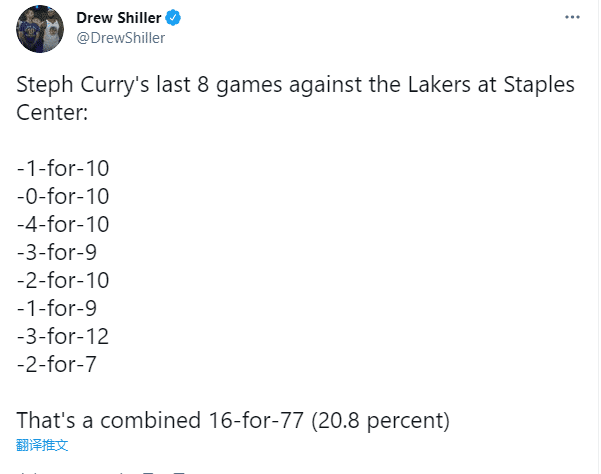The height and width of the screenshot is (474, 601).
Task: Open the tweet's more options menu
Action: click(572, 18)
